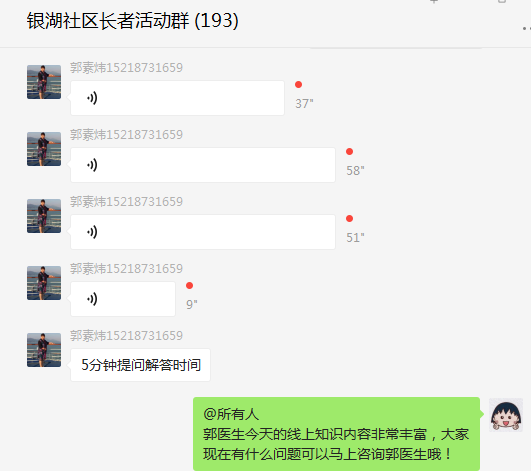Viewport: 531px width, 471px height.
Task: Open sender avatar next to the 37" voice message
Action: click(44, 82)
